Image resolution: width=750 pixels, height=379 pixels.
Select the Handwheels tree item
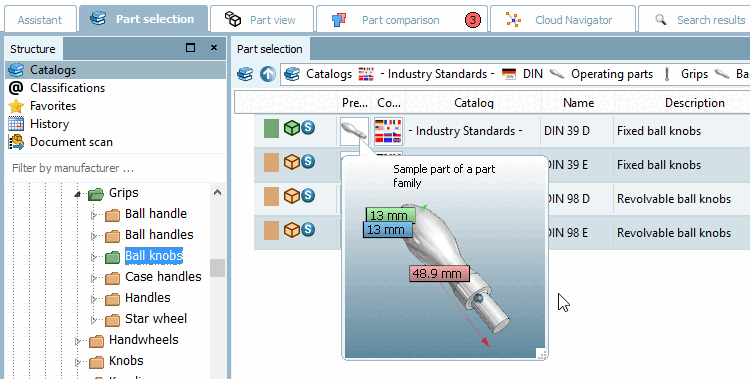[143, 340]
